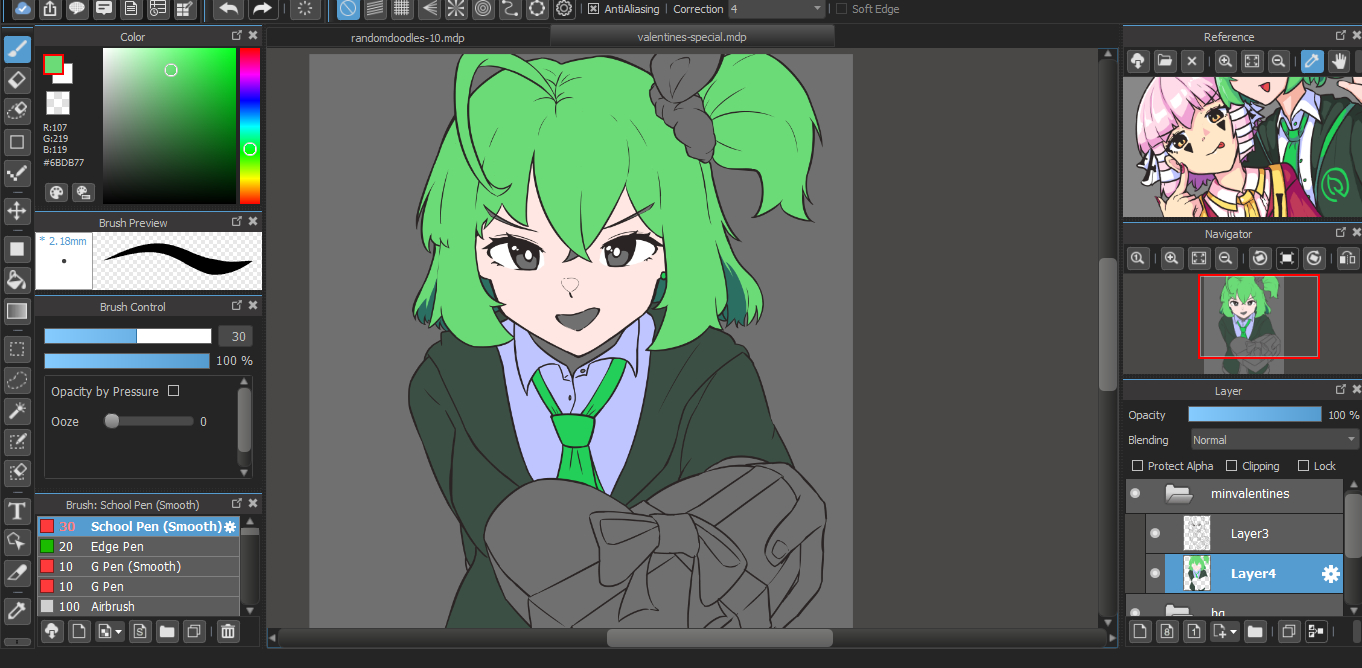Enable the radial snap guide icon
The height and width of the screenshot is (668, 1362).
455,9
